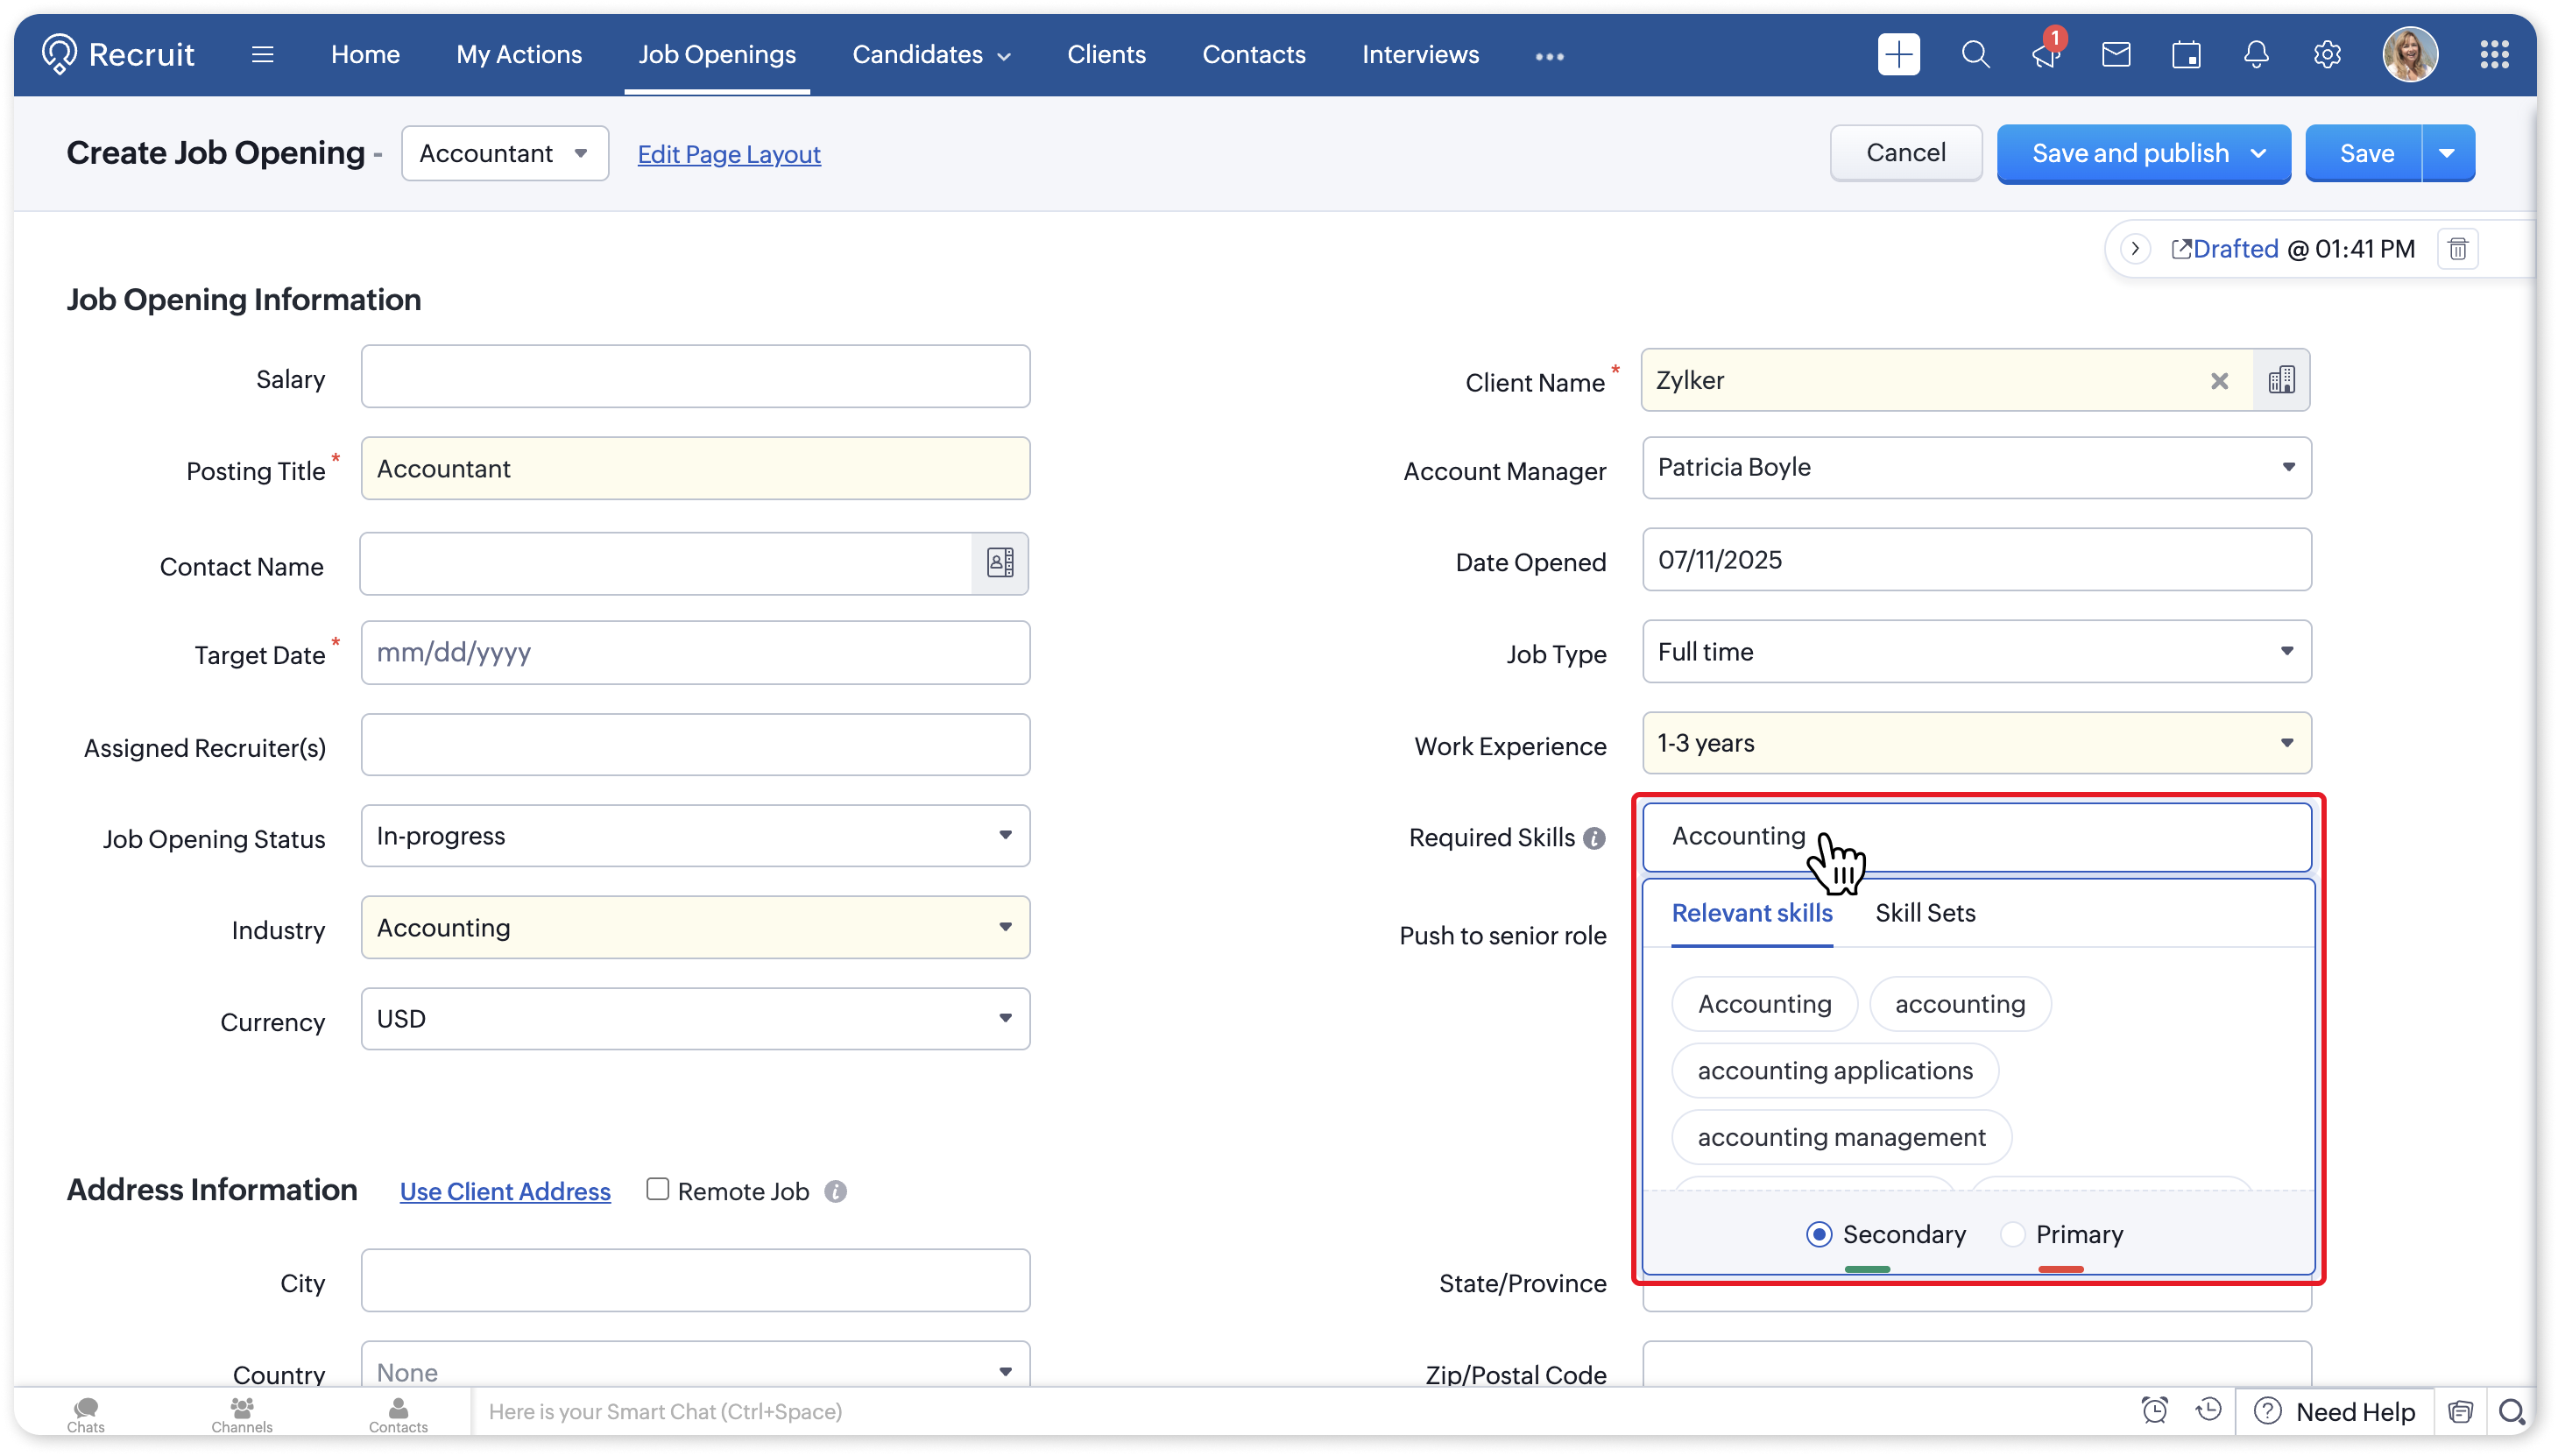2558x1456 pixels.
Task: Click client lookup building icon
Action: coord(2281,380)
